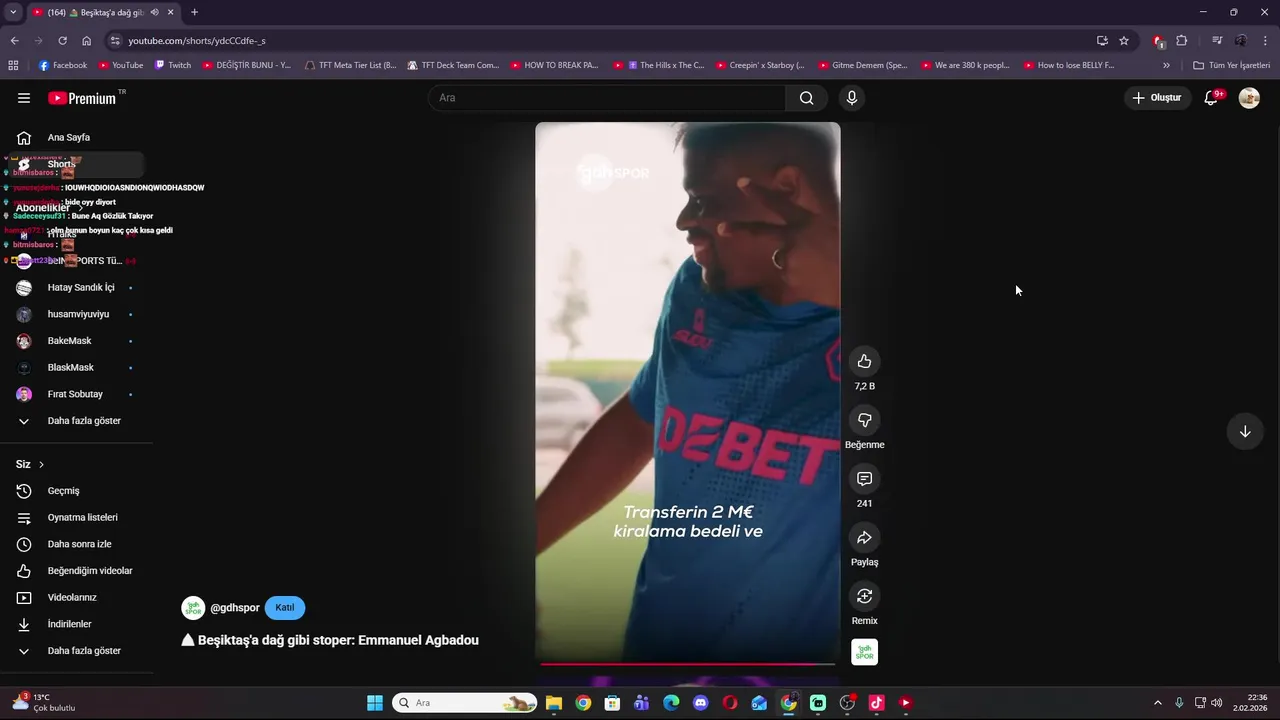
Task: Open Ana Sayfa in the sidebar
Action: [x=76, y=138]
